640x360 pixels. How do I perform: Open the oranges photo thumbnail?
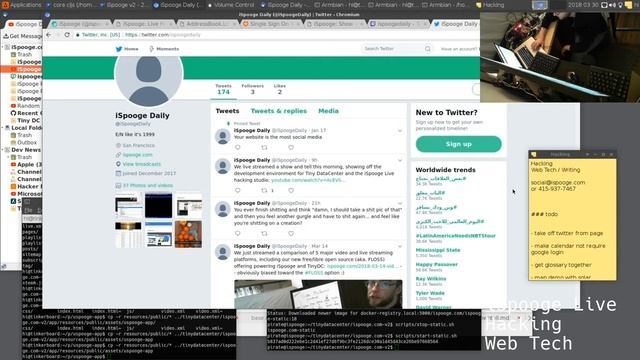click(x=188, y=234)
